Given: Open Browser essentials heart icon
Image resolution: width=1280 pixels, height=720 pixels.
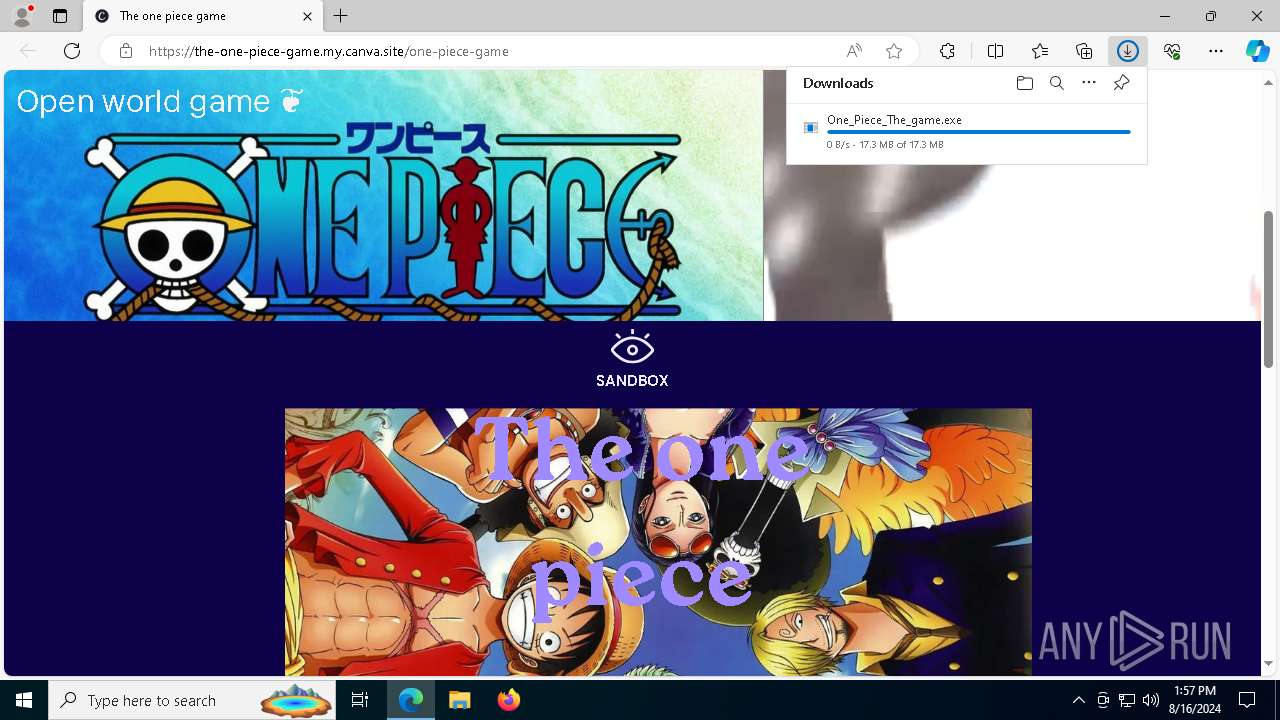Looking at the screenshot, I should [x=1172, y=51].
